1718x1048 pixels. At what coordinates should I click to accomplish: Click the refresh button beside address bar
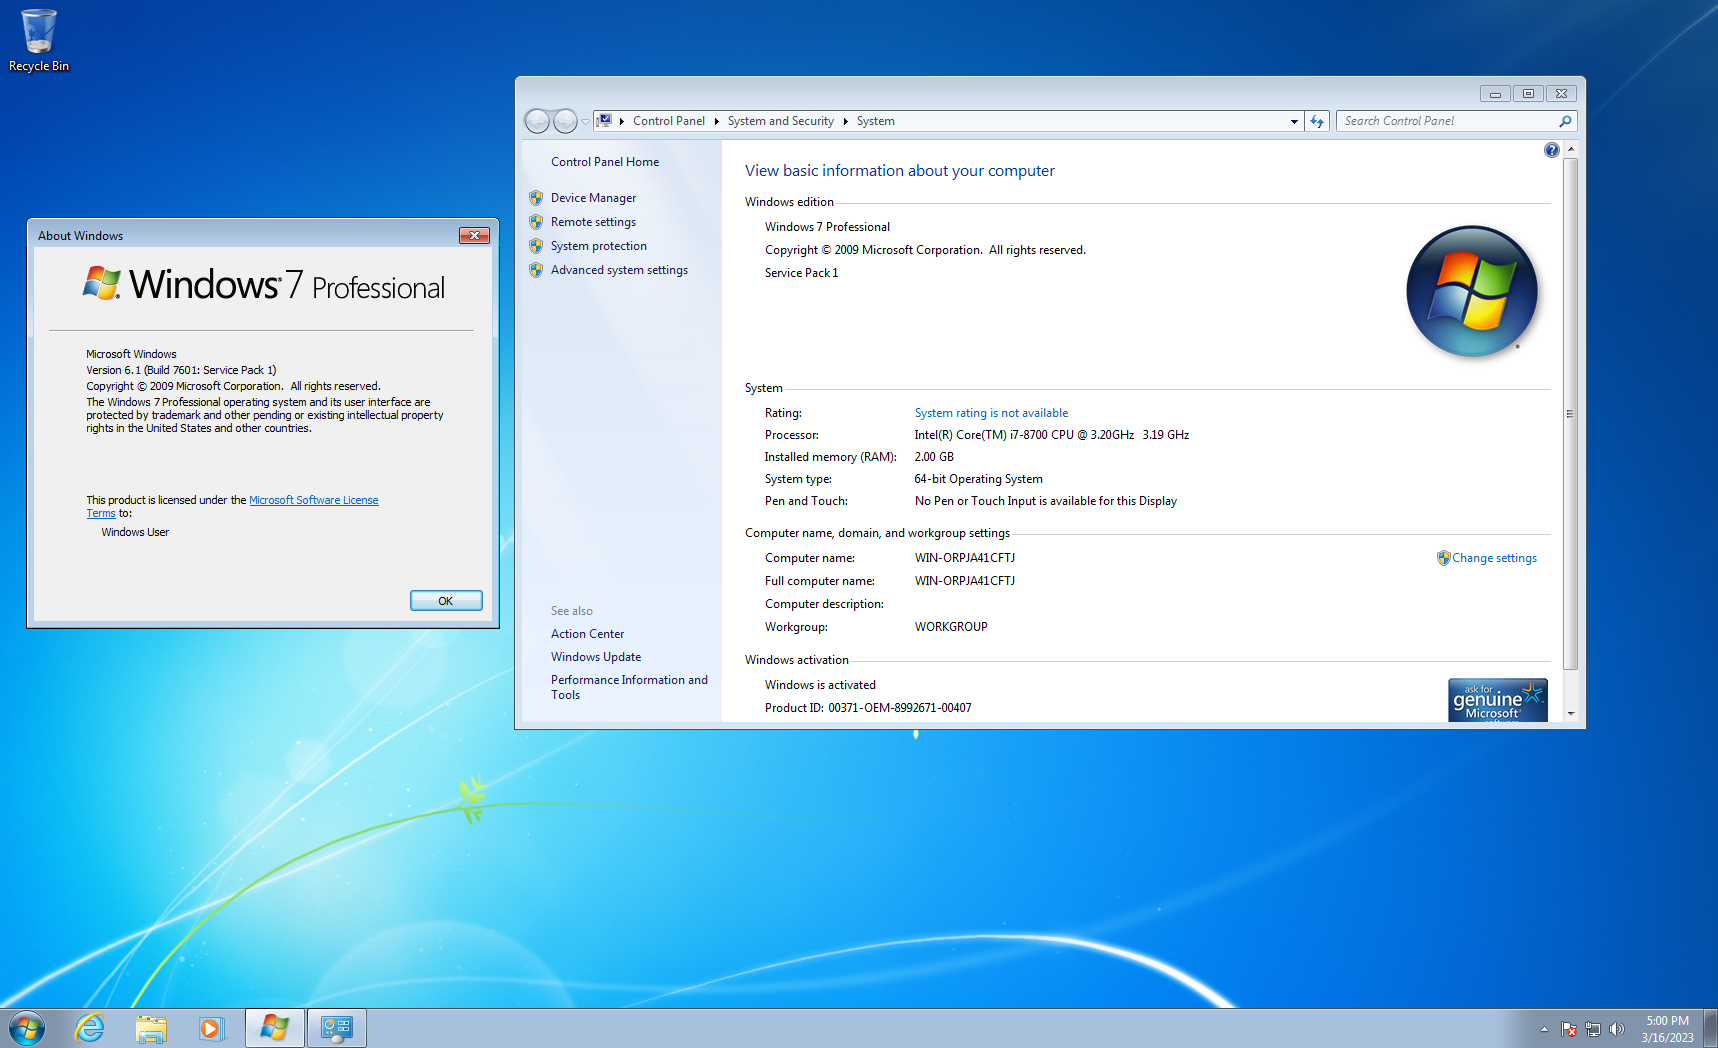[x=1317, y=121]
